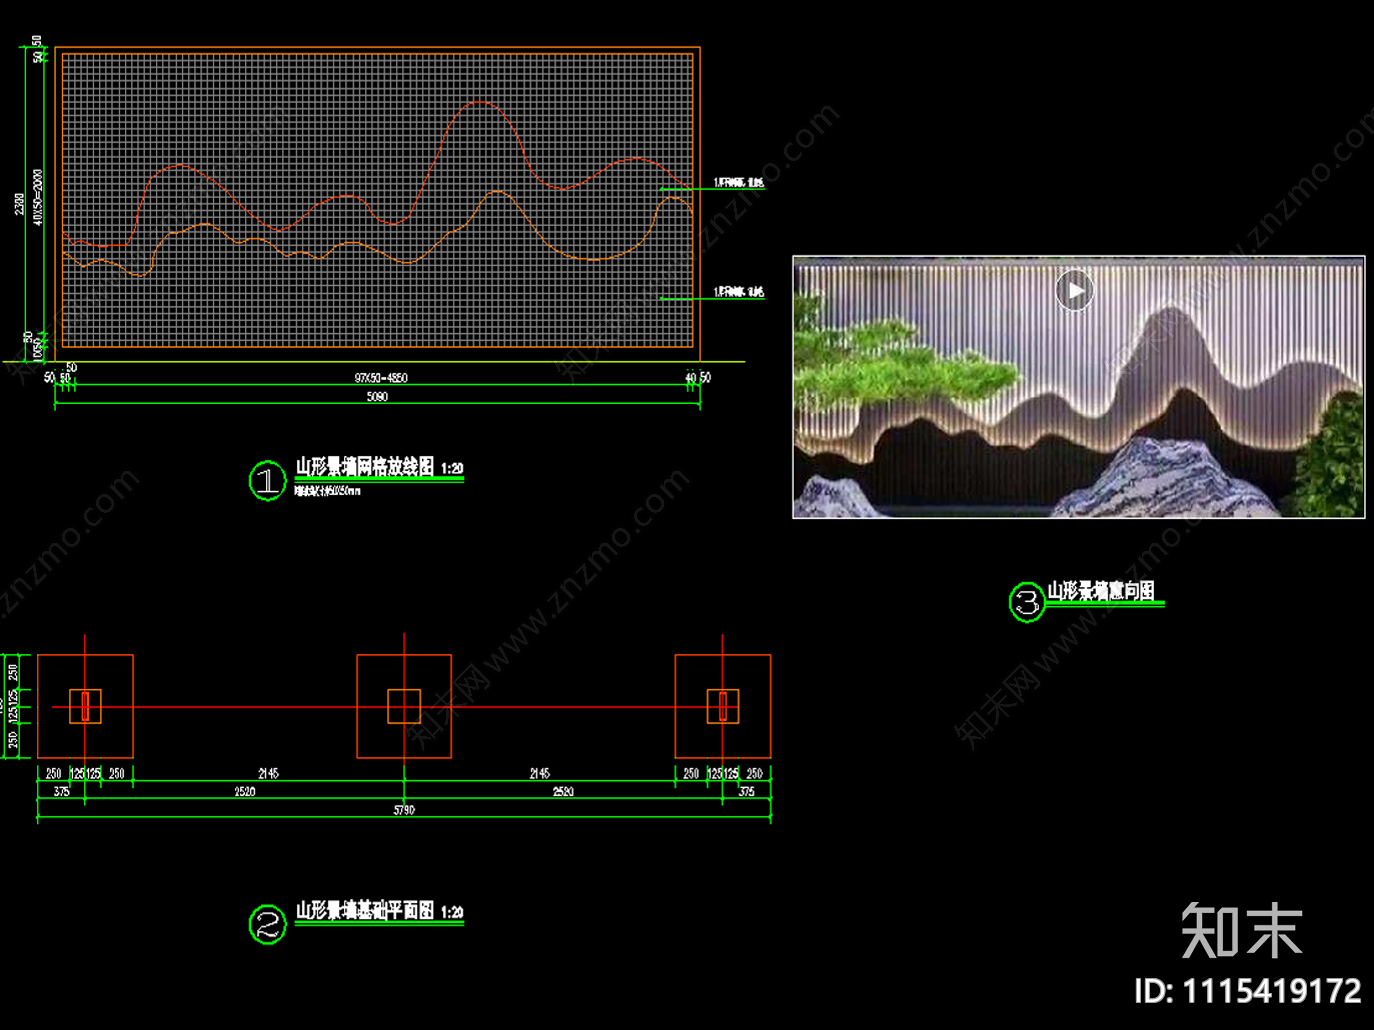
Task: Select the right foundation pad square
Action: [723, 706]
